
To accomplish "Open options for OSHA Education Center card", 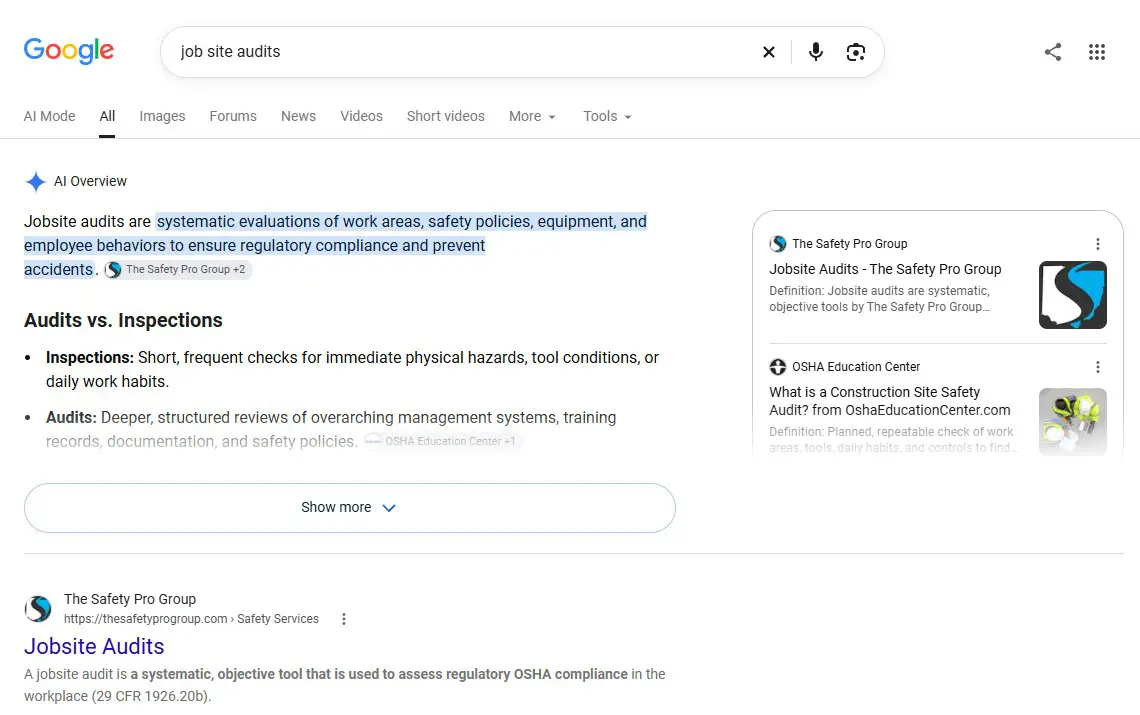I will pyautogui.click(x=1098, y=367).
